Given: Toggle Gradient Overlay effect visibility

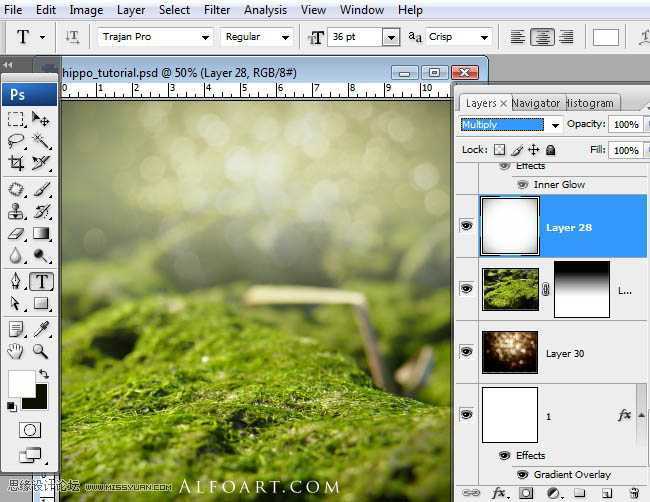Looking at the screenshot, I should pyautogui.click(x=522, y=475).
